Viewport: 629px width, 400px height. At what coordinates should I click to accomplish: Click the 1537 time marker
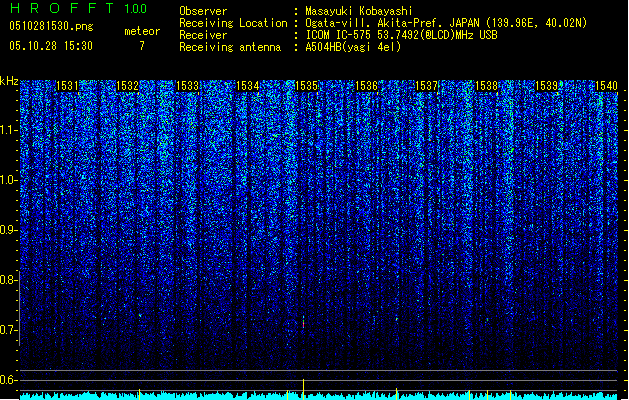tap(426, 86)
